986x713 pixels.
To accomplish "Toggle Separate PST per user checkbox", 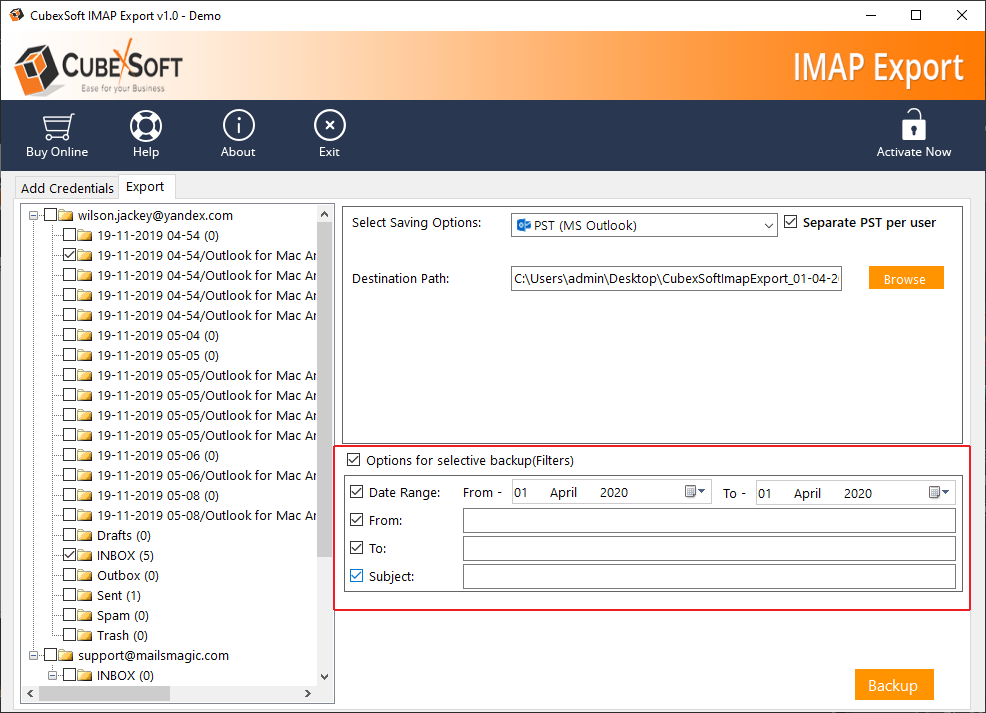I will [791, 222].
